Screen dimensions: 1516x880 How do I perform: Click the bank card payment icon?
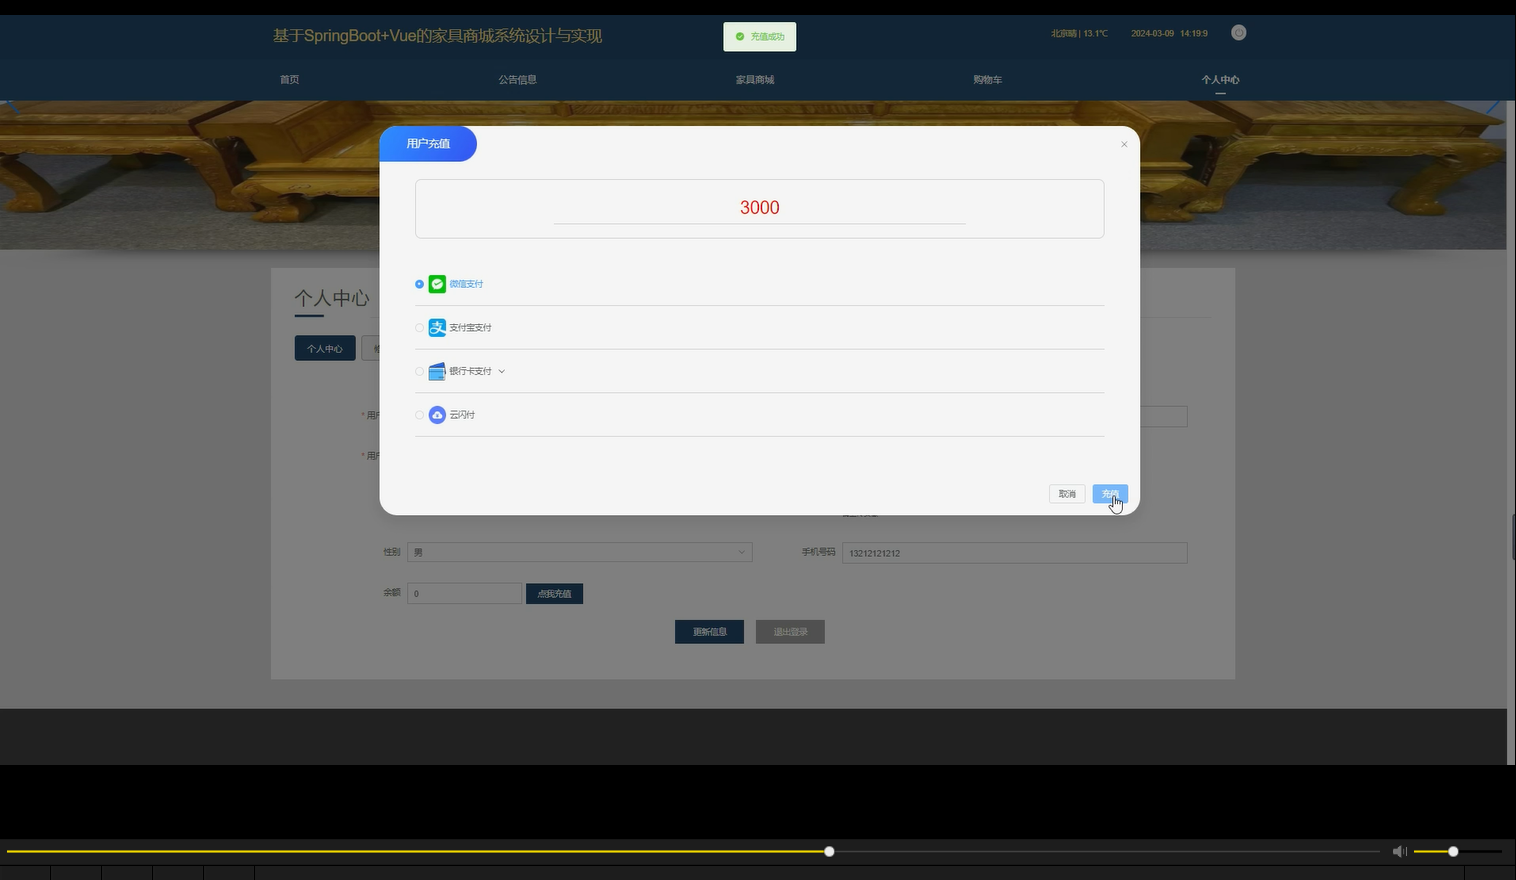(x=437, y=371)
